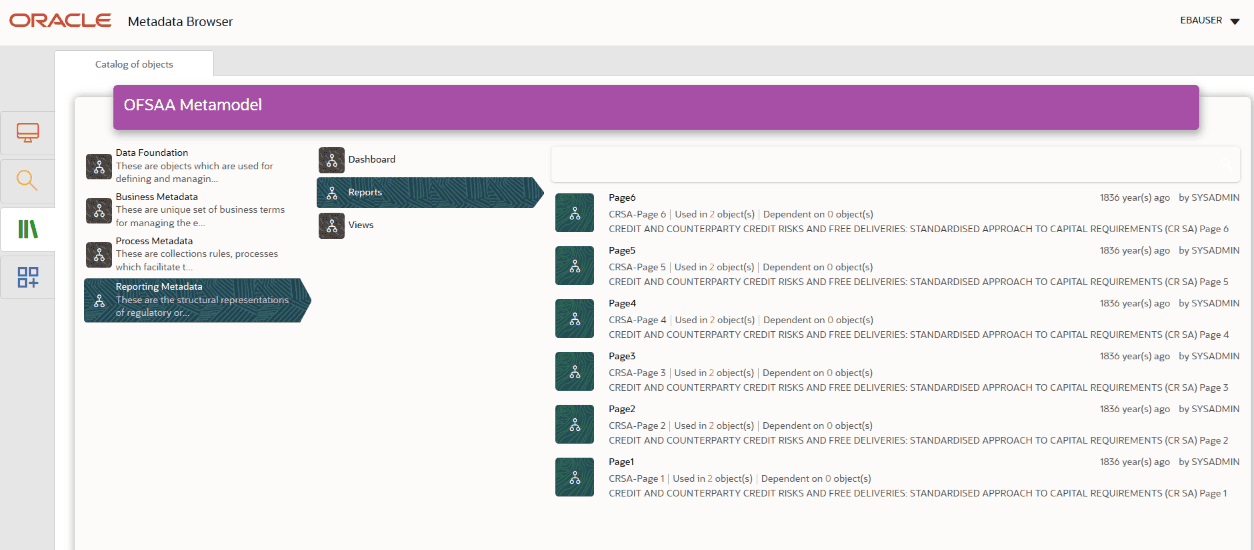The image size is (1254, 550).
Task: Click the Page3 green object icon
Action: coord(574,371)
